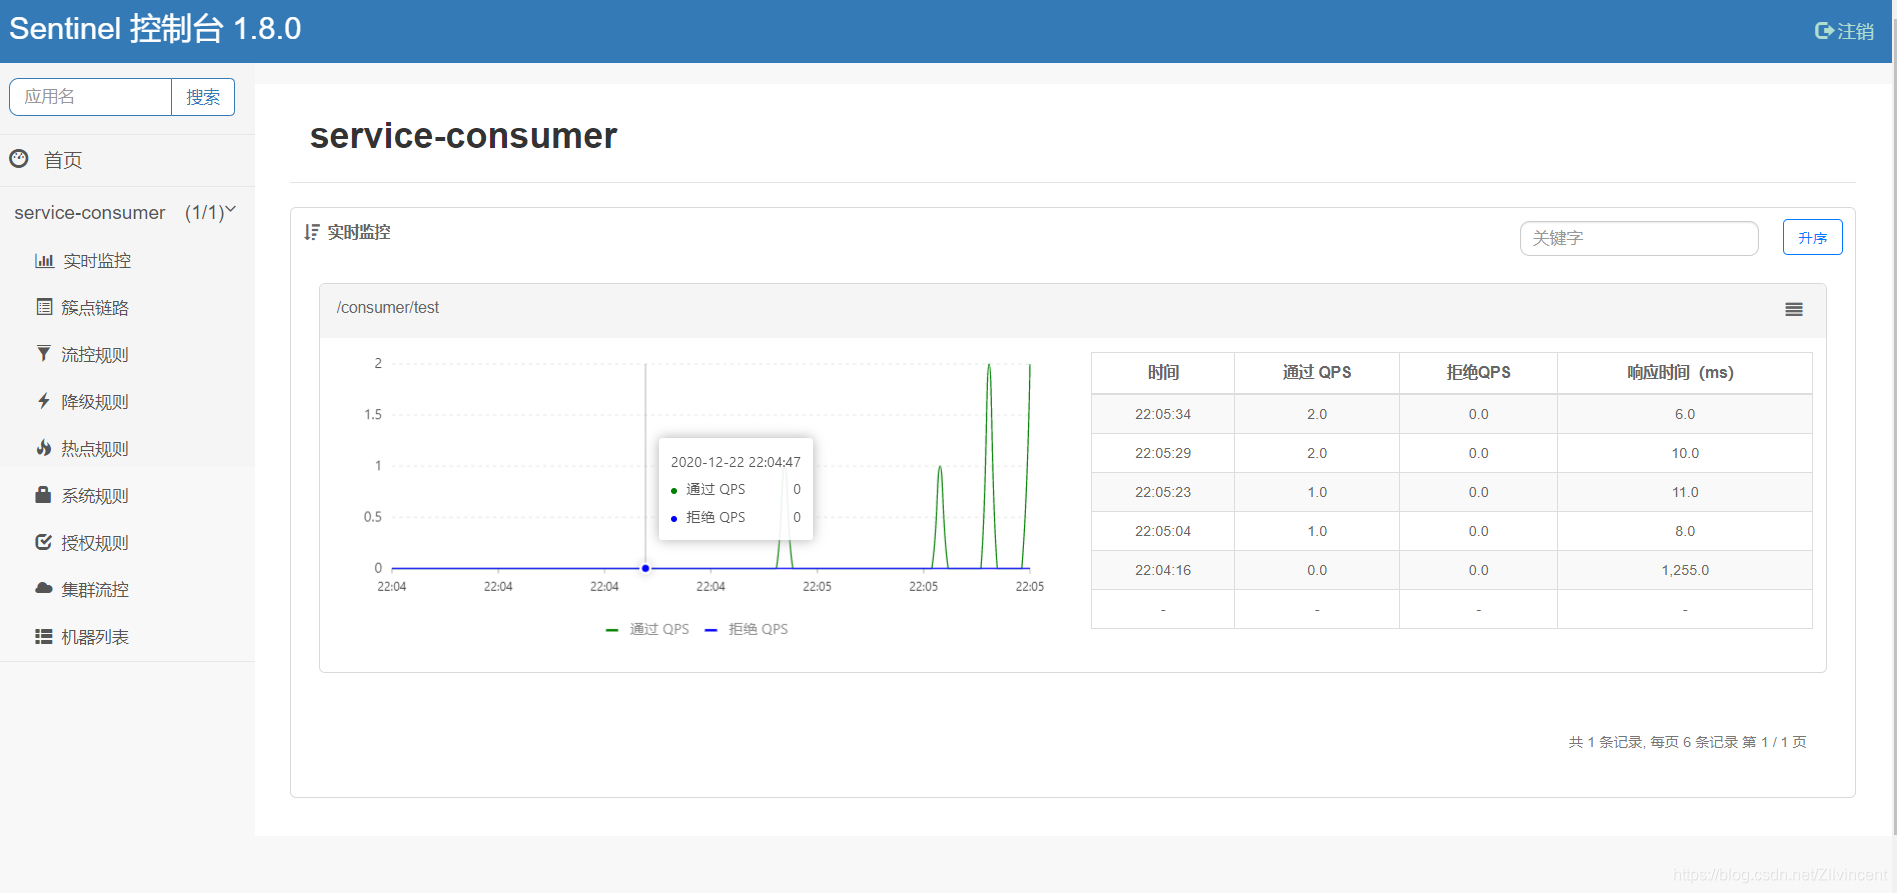Click the 11.0 response time cell
The width and height of the screenshot is (1897, 893).
coord(1685,492)
